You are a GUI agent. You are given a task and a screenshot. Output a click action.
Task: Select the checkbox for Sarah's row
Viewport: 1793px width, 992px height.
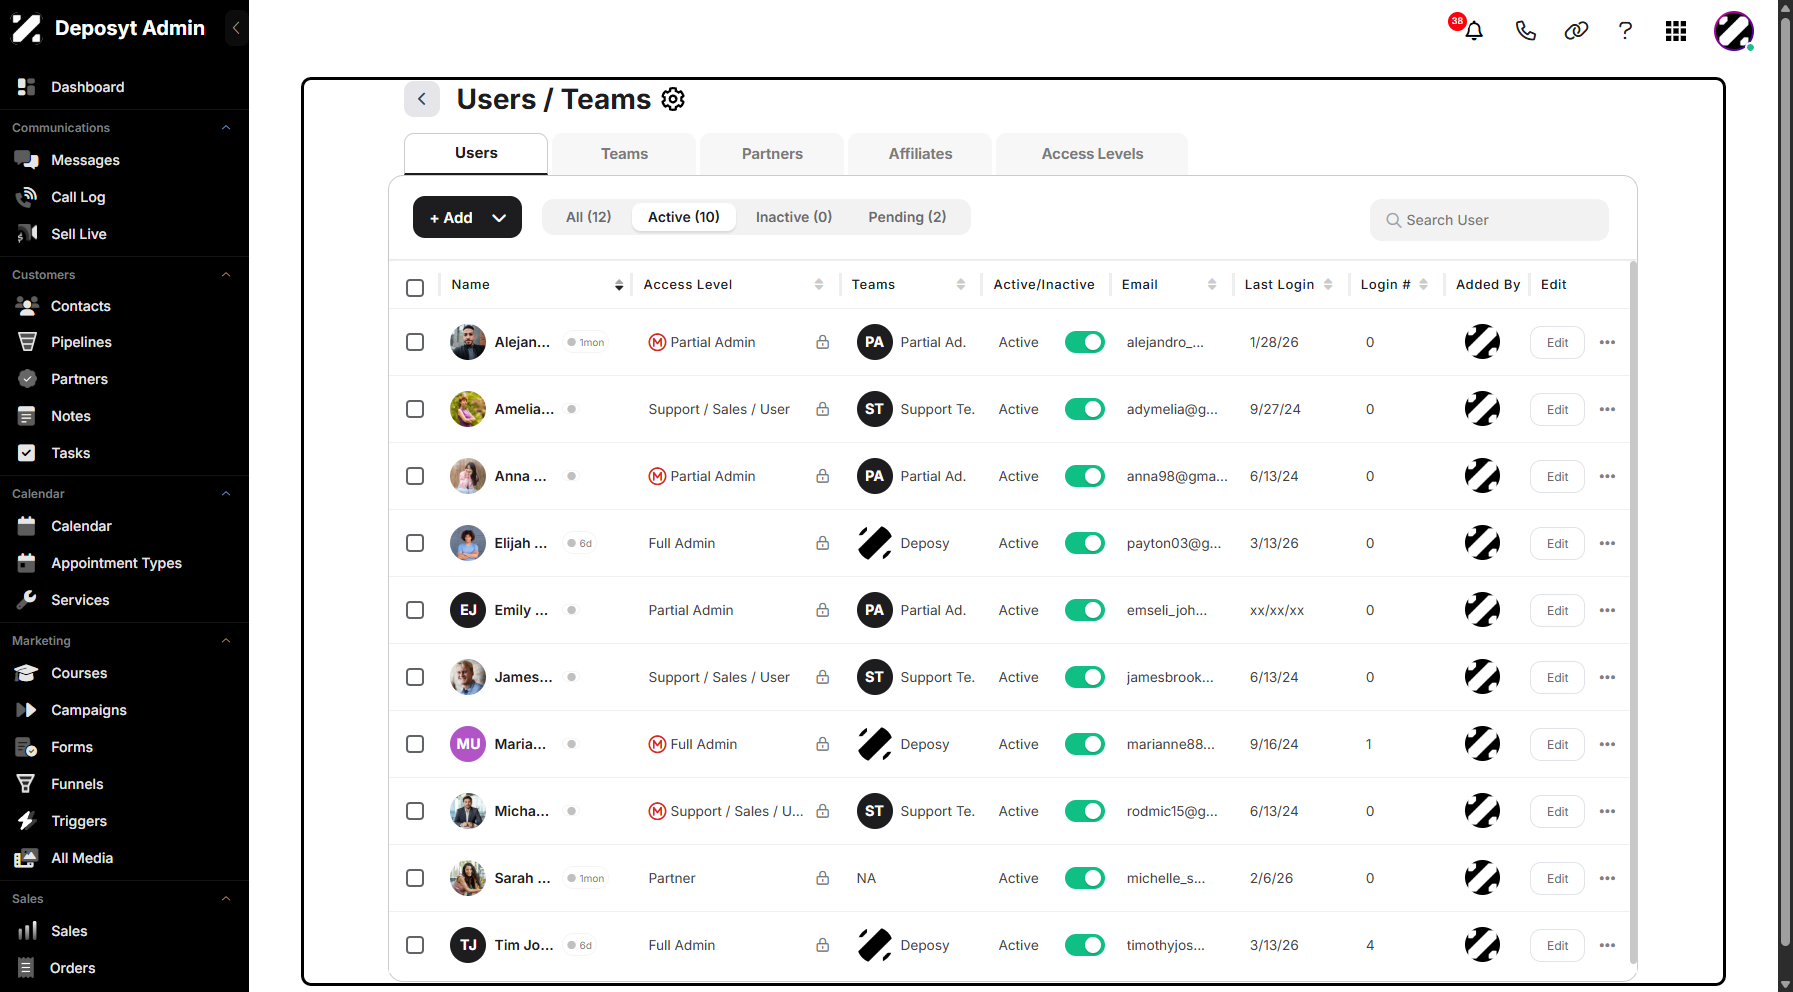pos(415,878)
